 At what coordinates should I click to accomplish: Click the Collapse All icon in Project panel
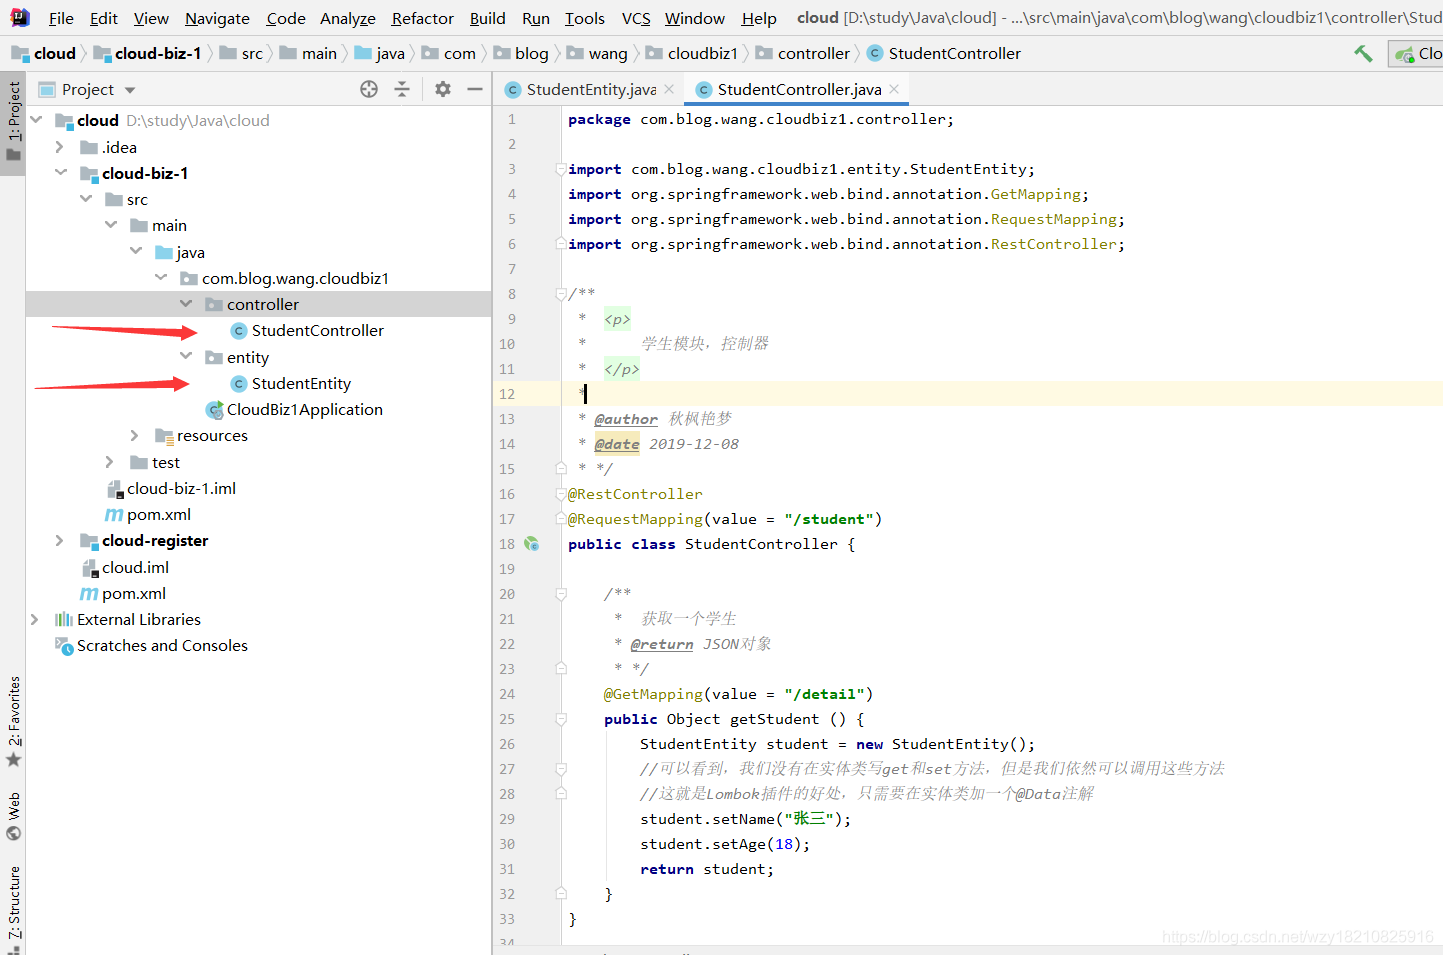tap(402, 89)
